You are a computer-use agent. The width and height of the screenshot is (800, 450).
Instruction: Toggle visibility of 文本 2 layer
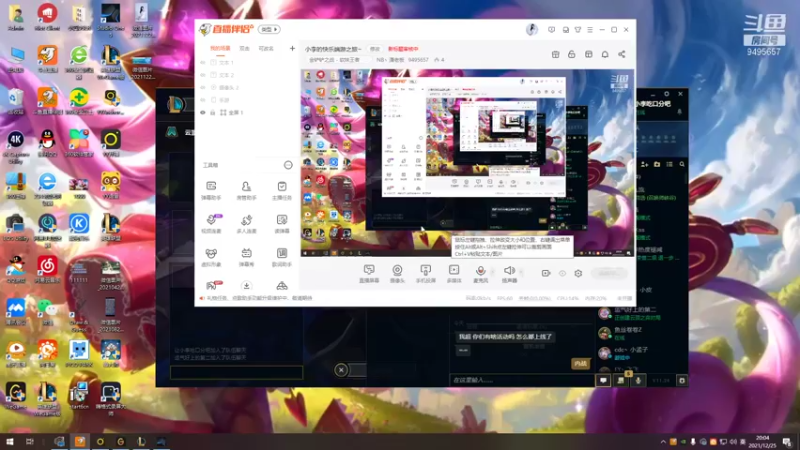pos(203,75)
